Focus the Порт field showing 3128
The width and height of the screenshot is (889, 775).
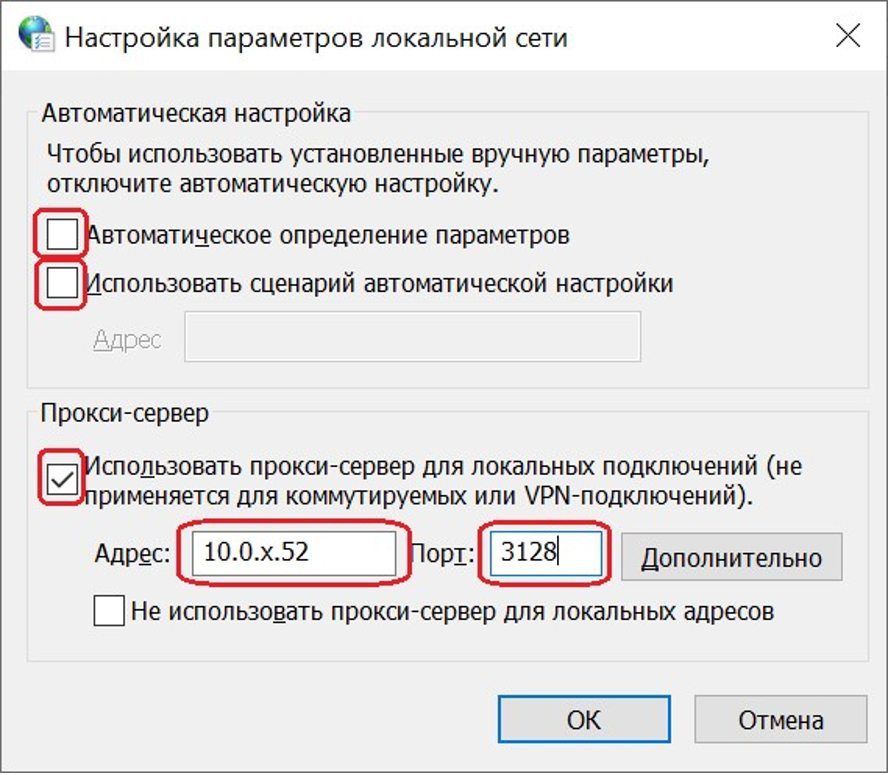tap(545, 553)
